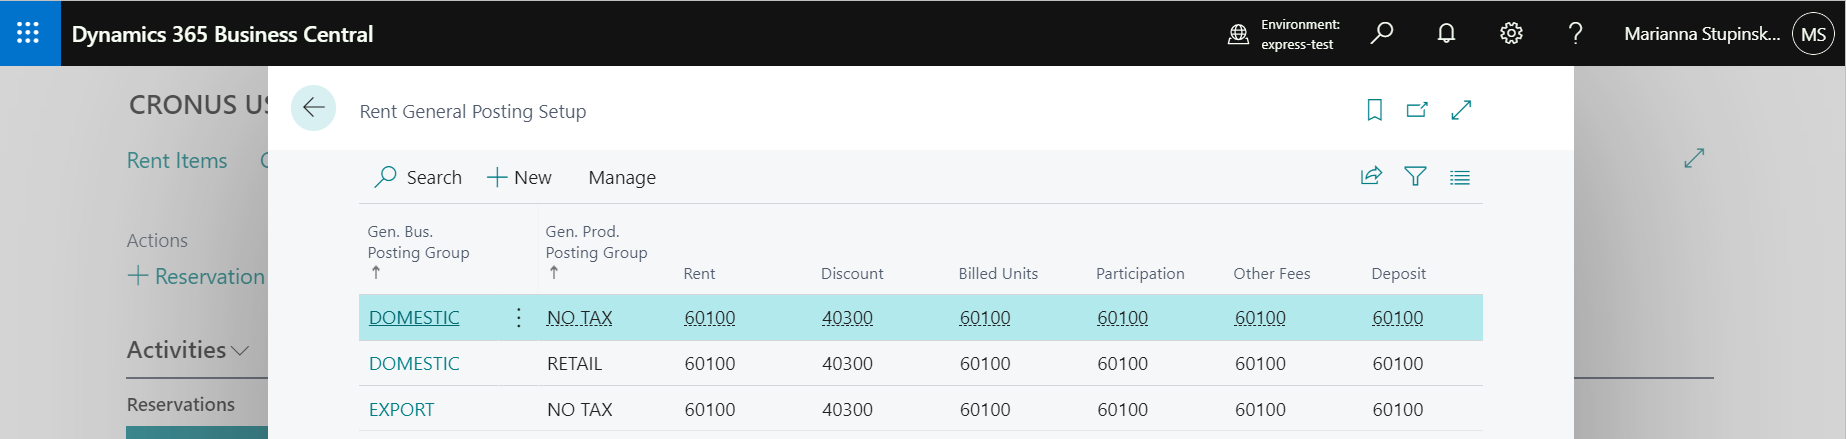Open the settings gear menu
Screen dimensions: 1846x439
coord(1511,34)
